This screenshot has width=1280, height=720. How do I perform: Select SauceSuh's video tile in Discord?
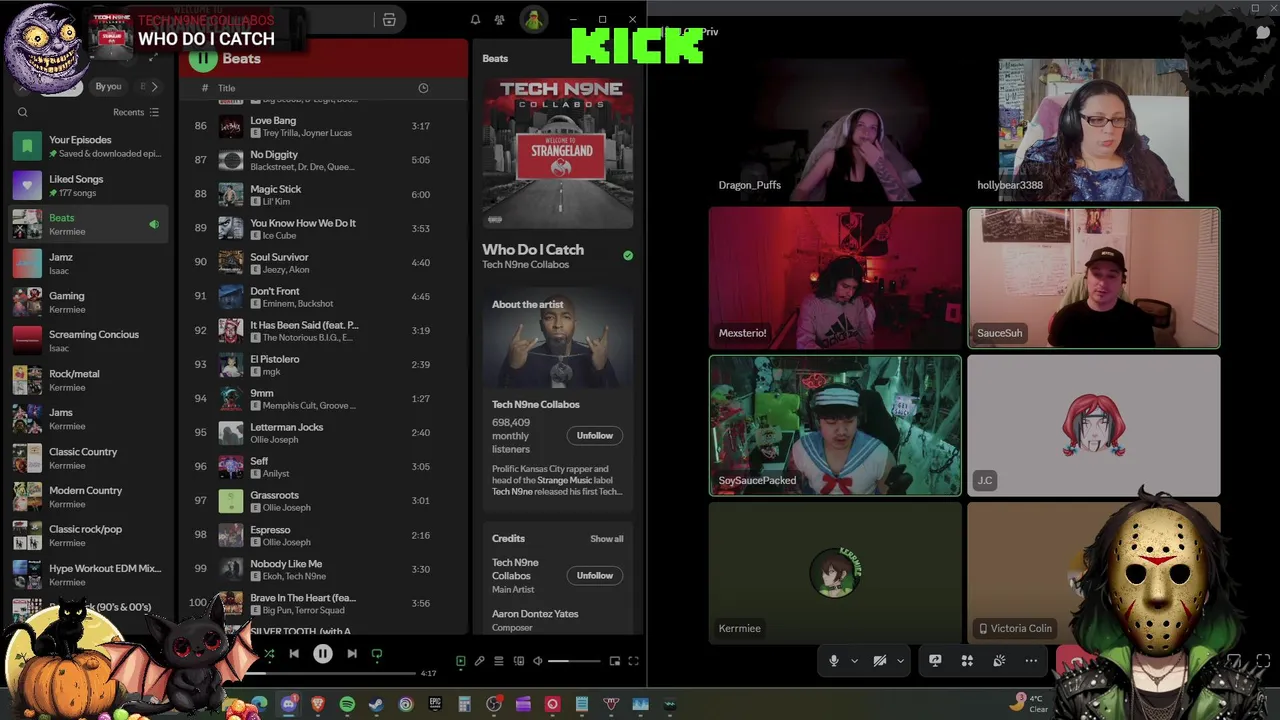pos(1093,278)
